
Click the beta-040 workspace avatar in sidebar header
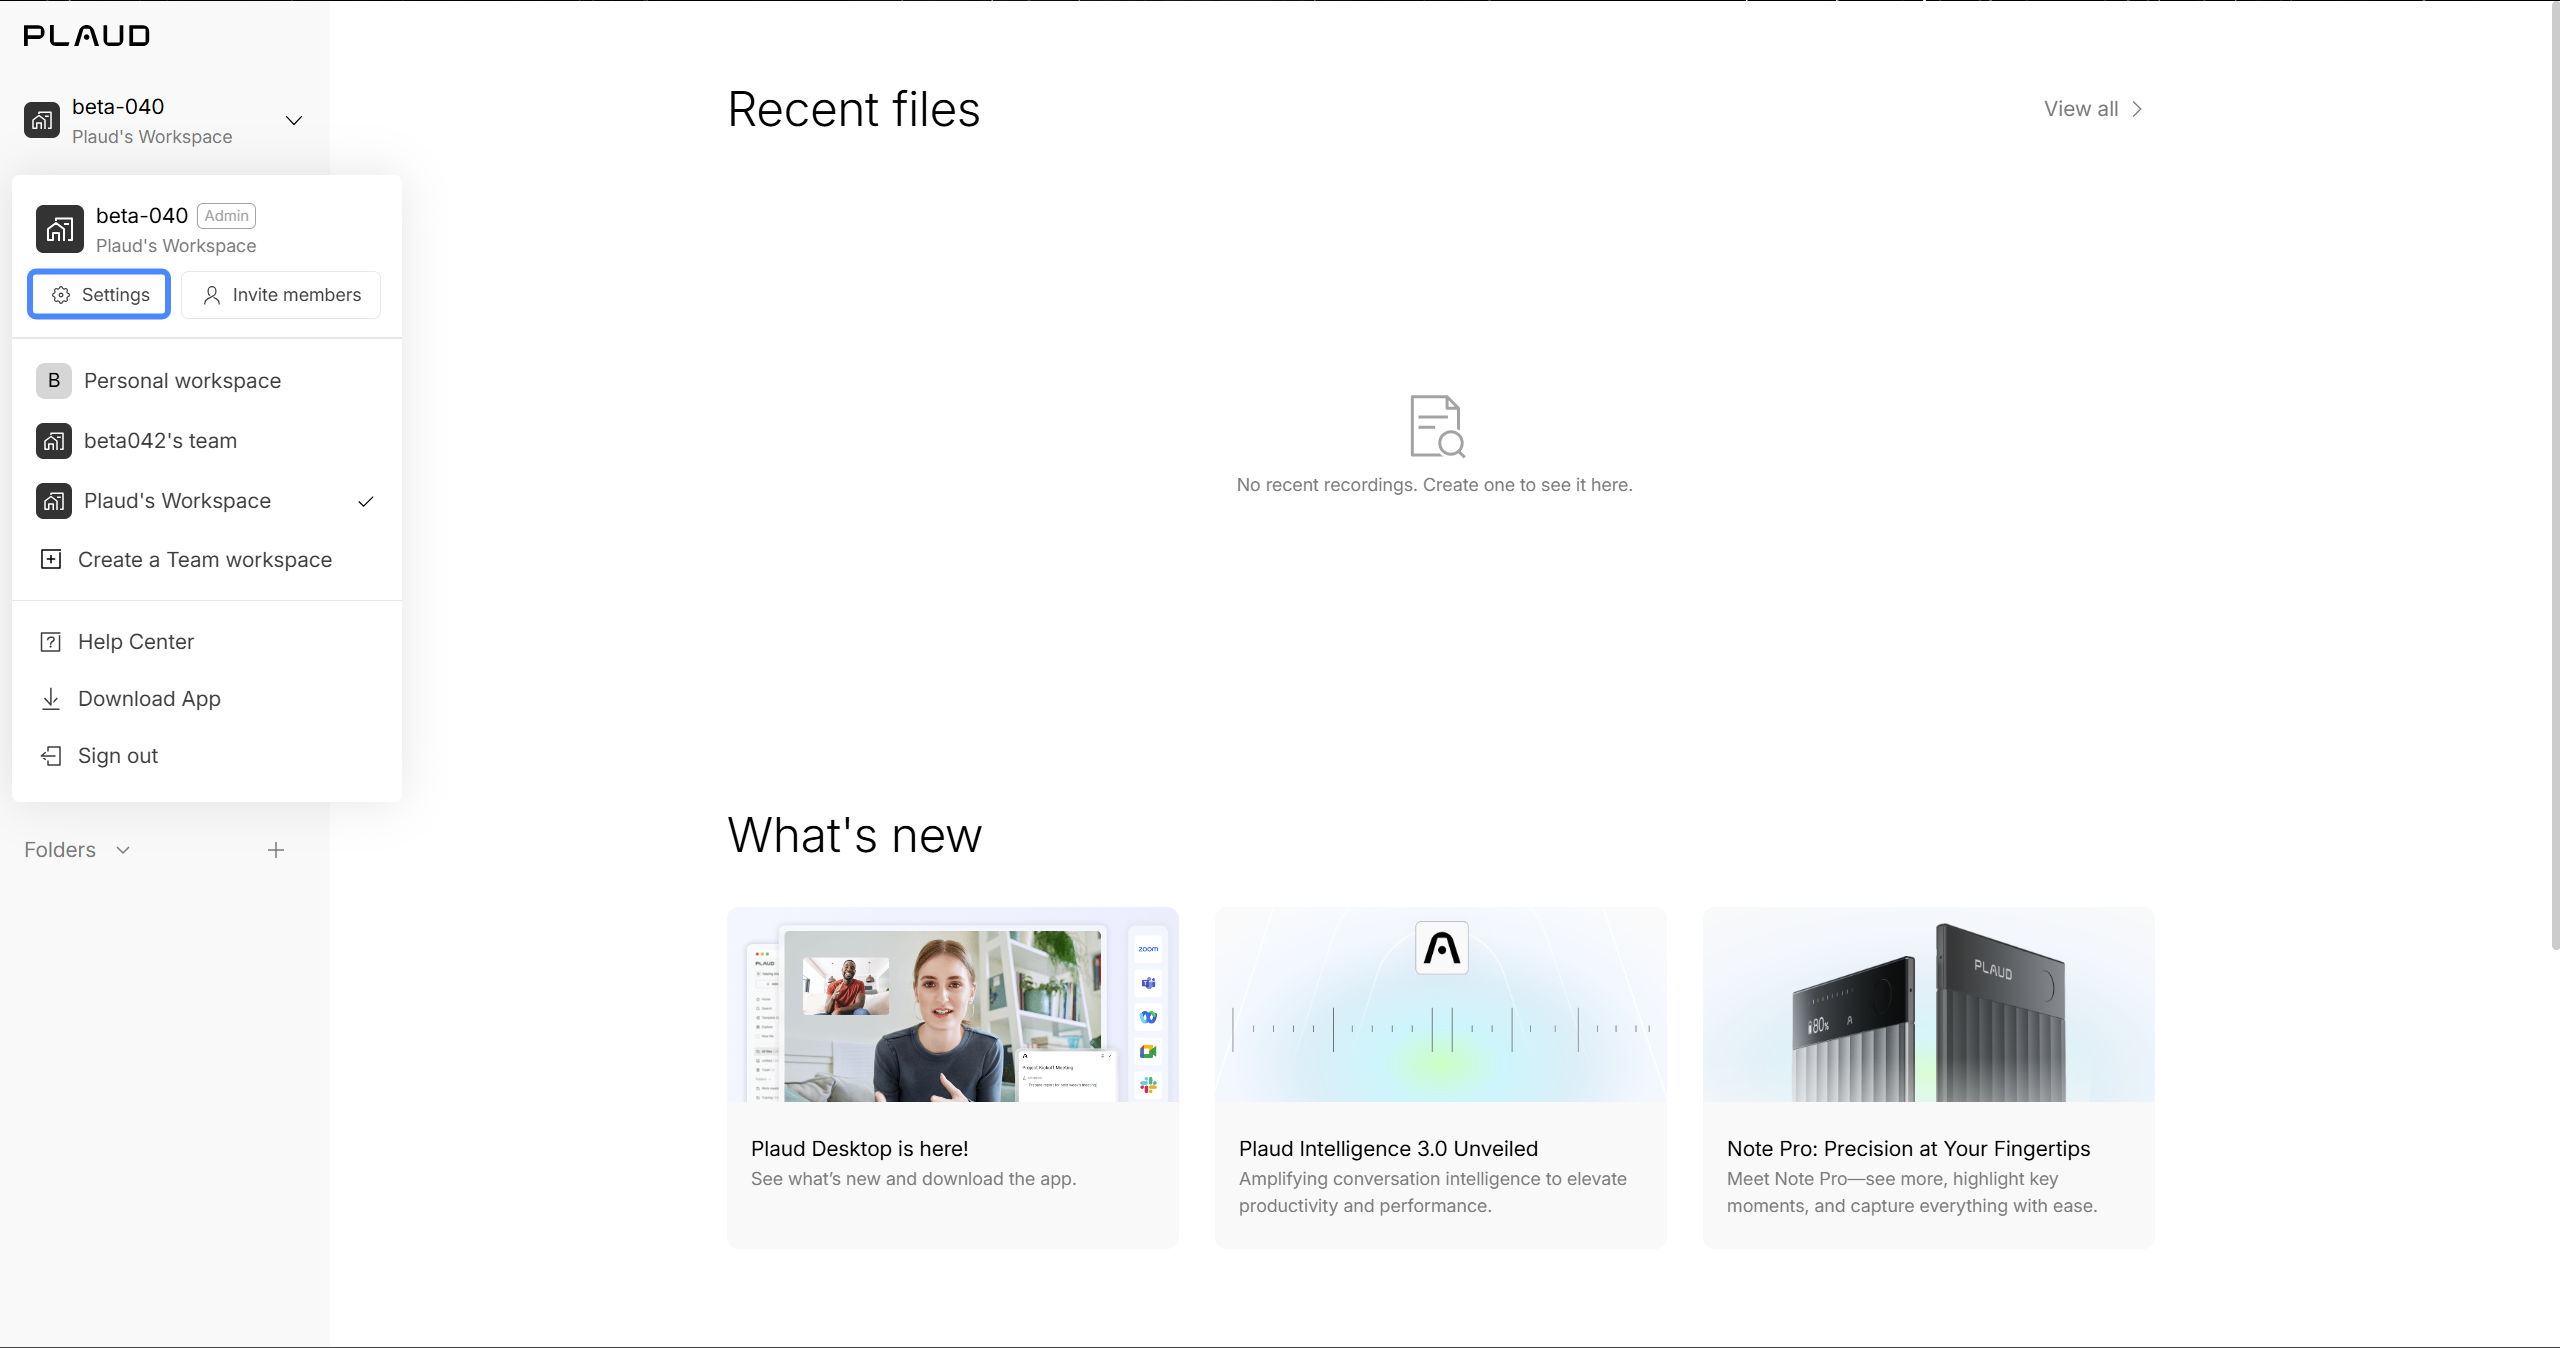pyautogui.click(x=42, y=121)
